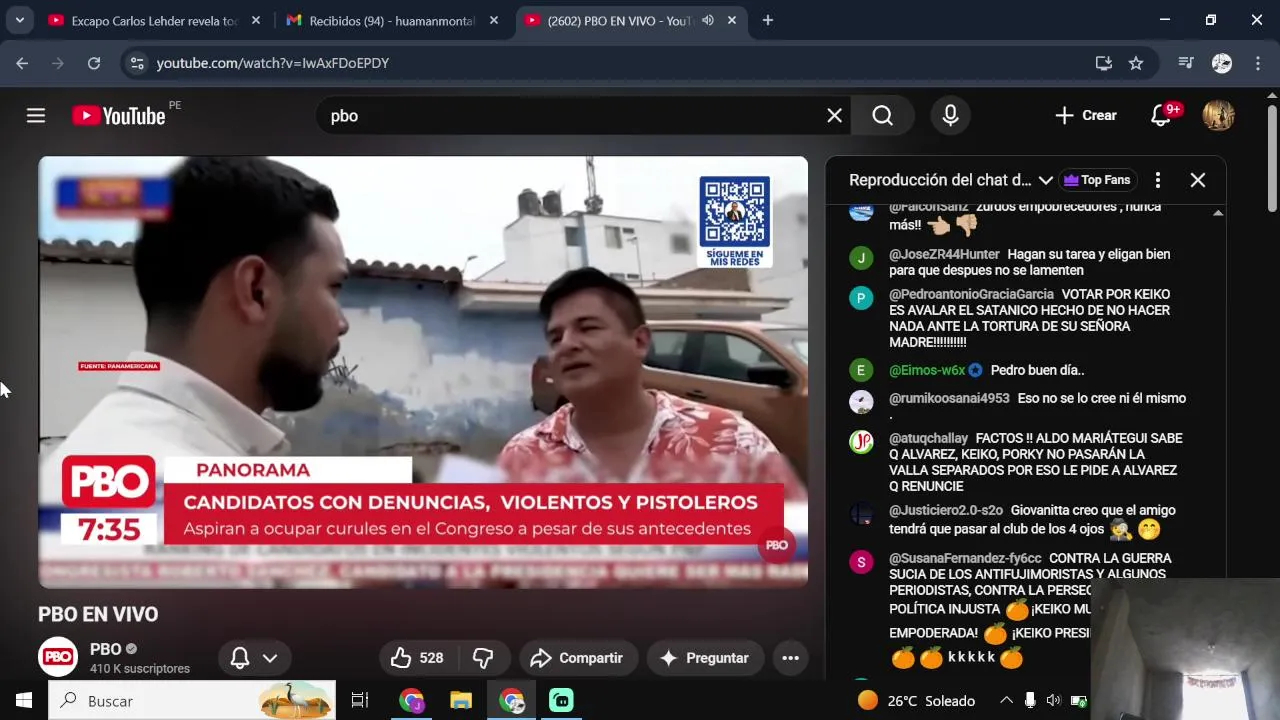Open PBO channel name link
The image size is (1280, 720).
click(106, 649)
